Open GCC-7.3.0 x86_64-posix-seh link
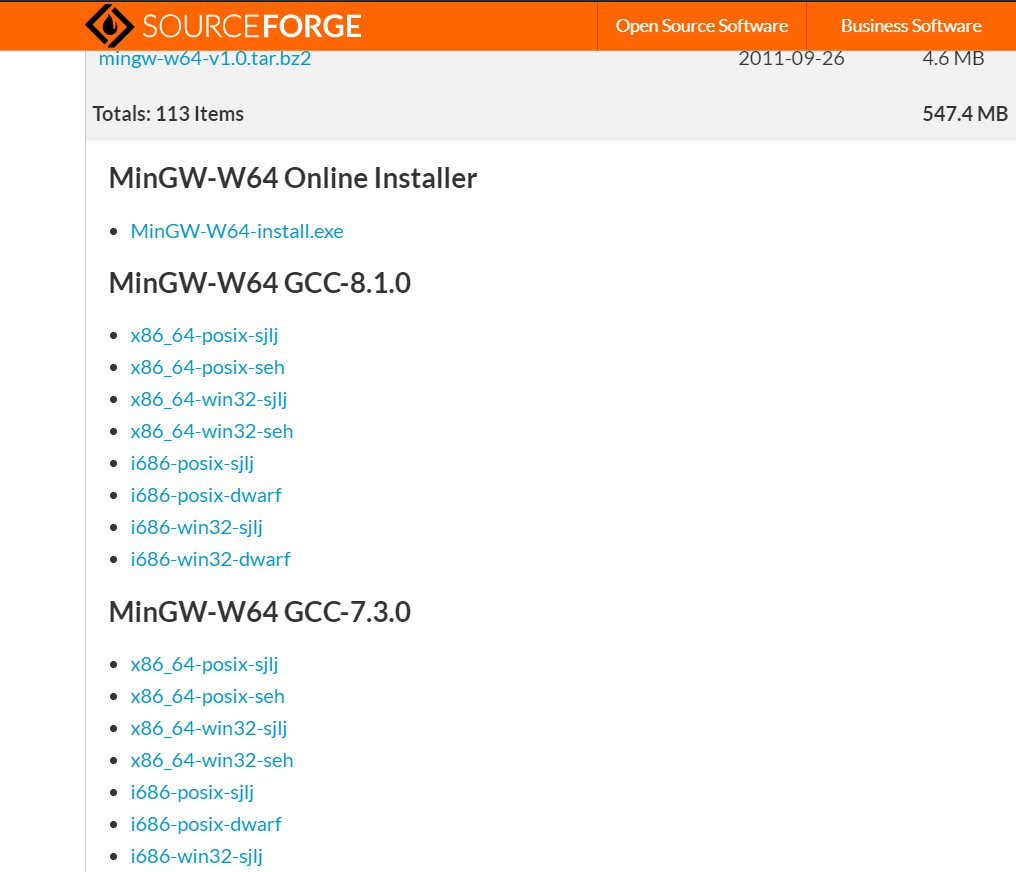This screenshot has width=1016, height=872. pos(207,696)
